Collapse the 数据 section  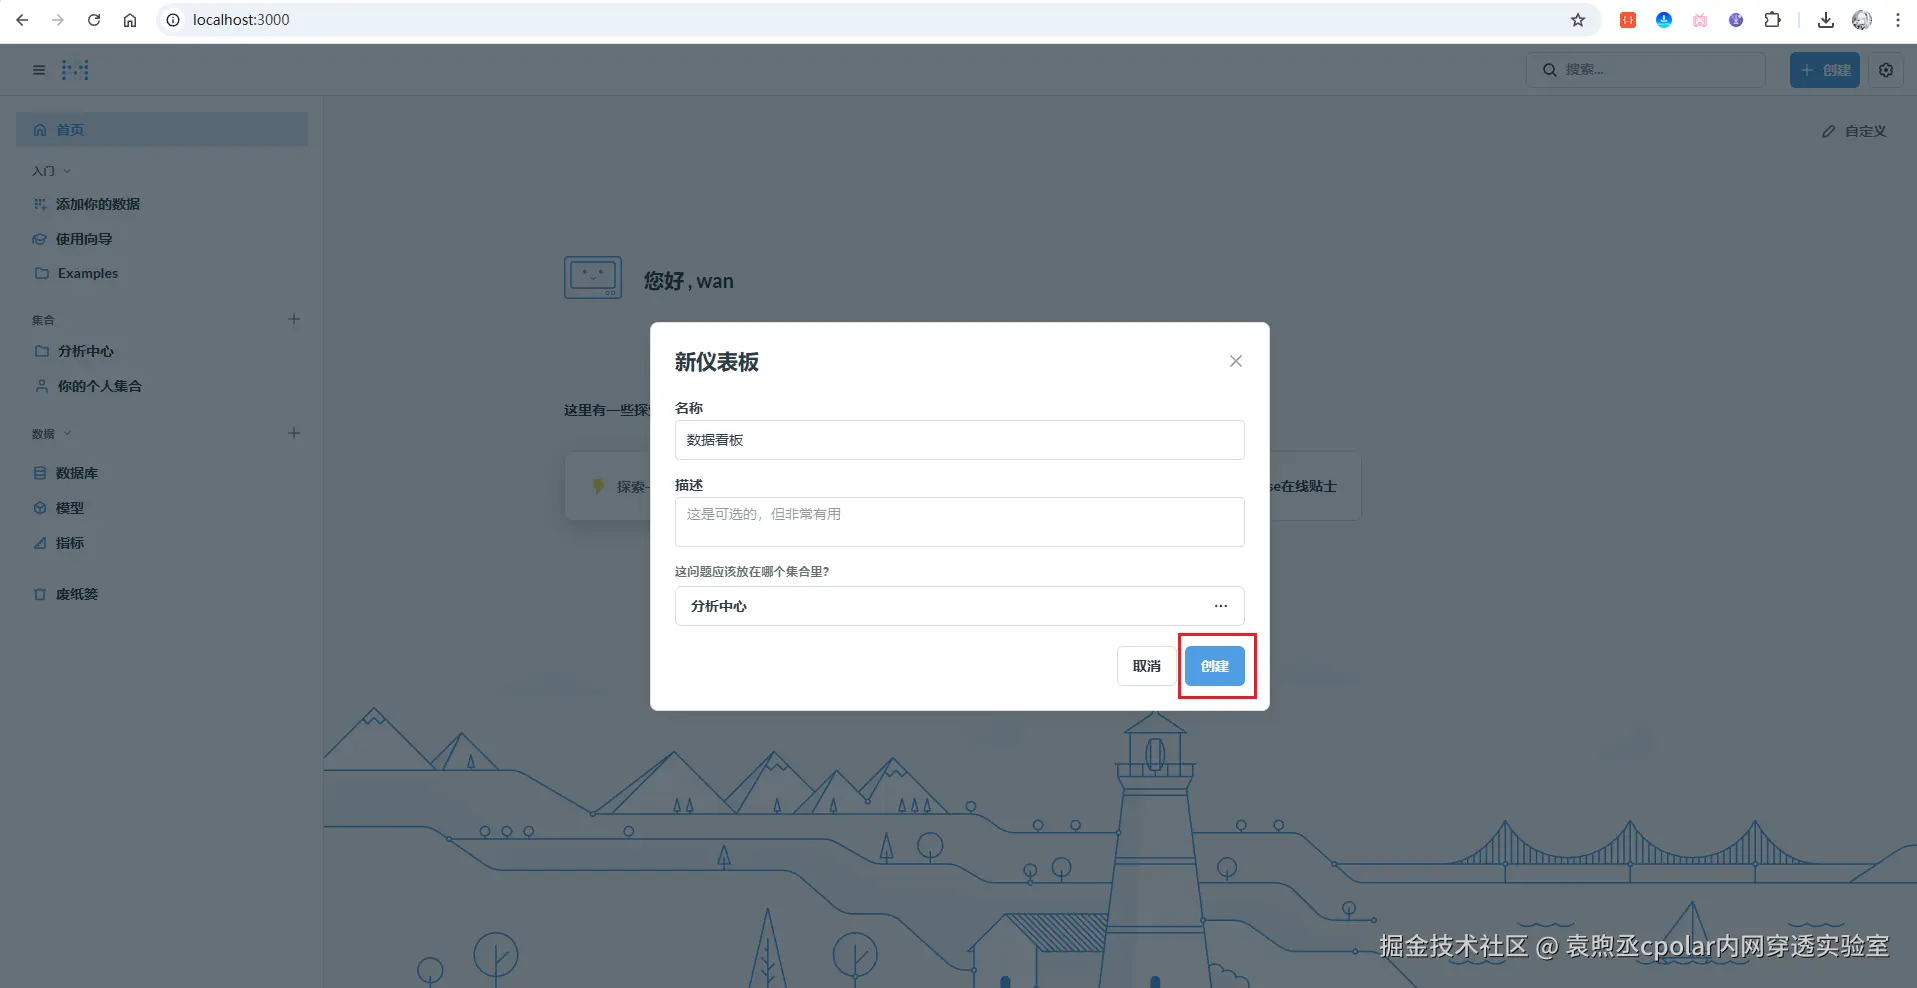pos(52,434)
